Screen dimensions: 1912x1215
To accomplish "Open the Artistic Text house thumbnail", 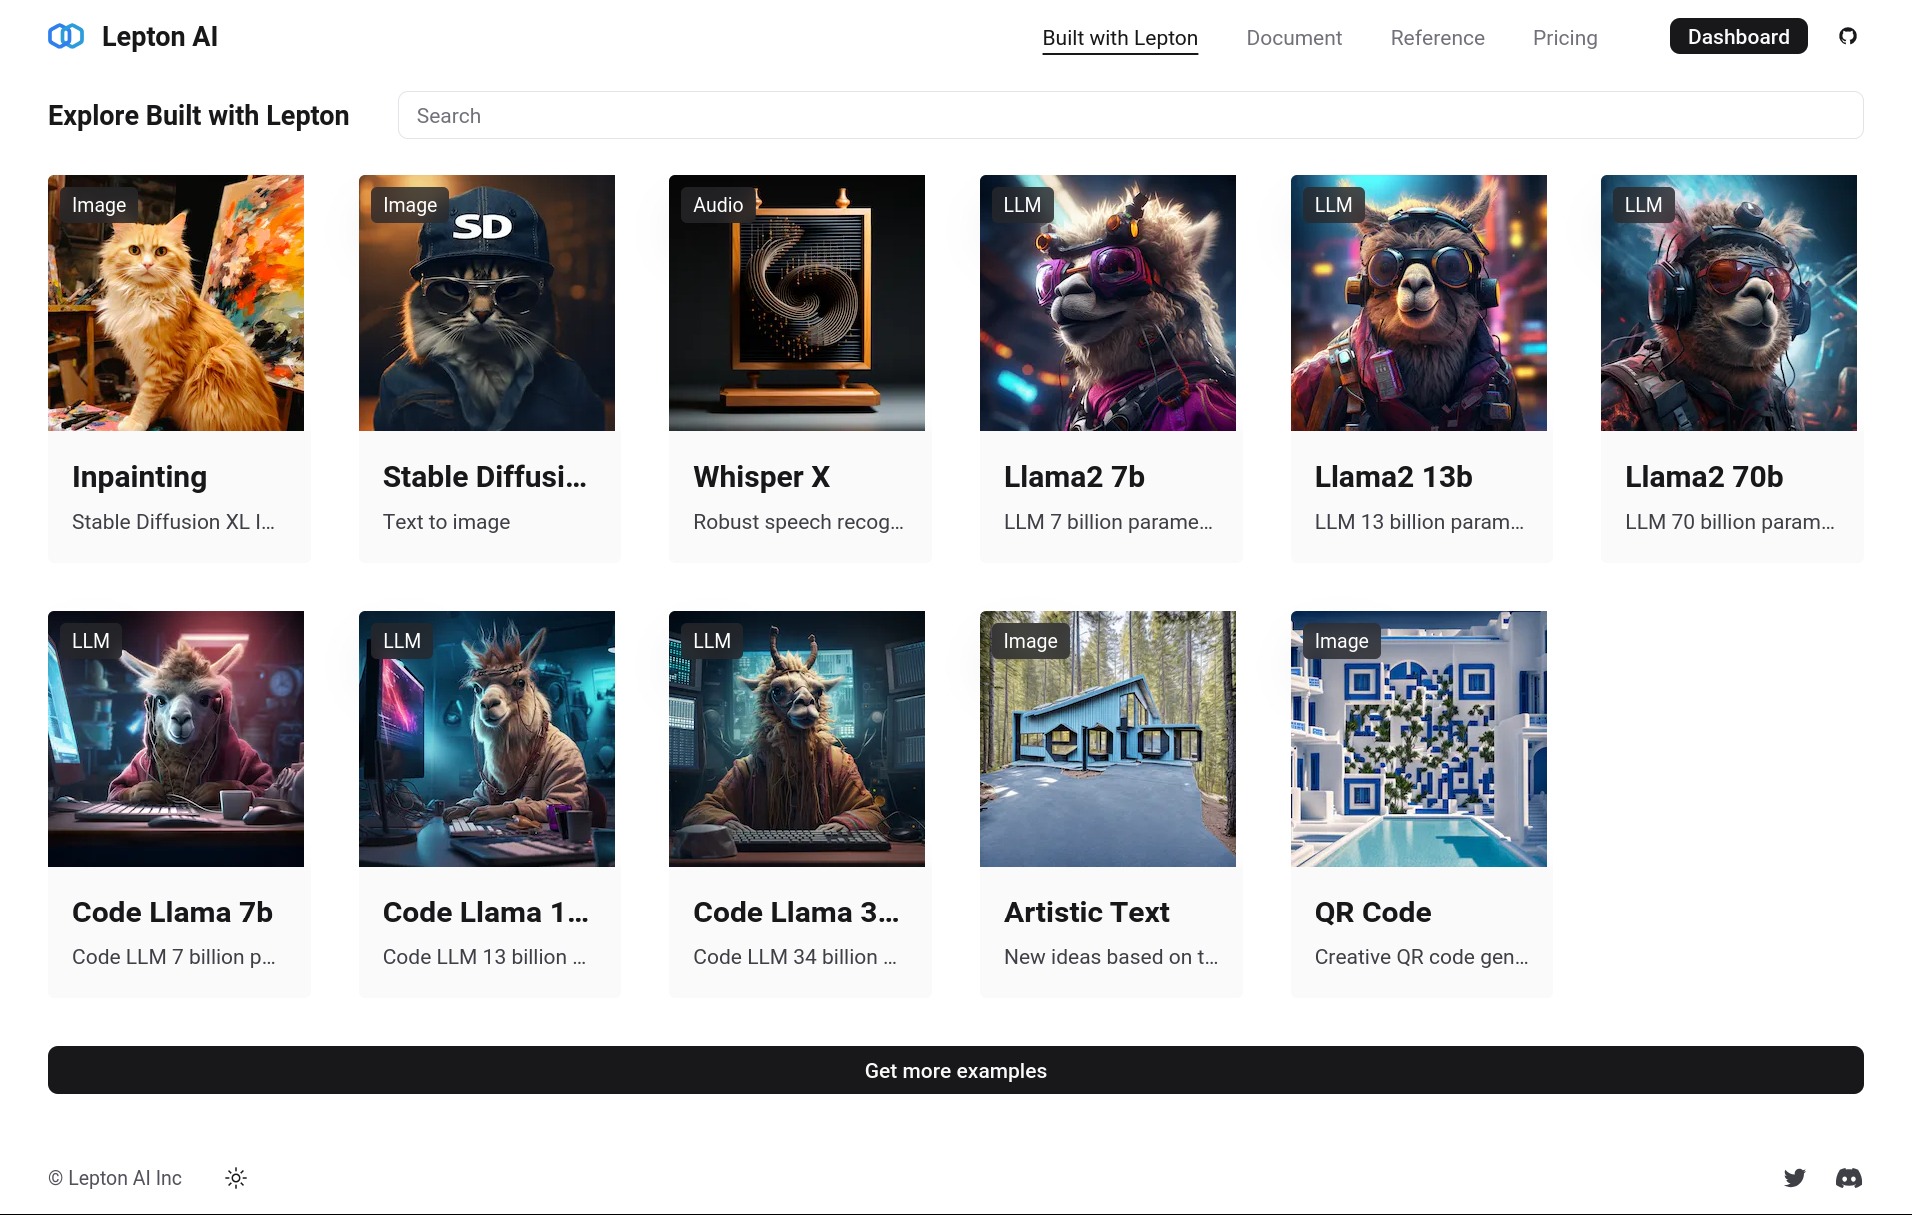I will [1108, 739].
